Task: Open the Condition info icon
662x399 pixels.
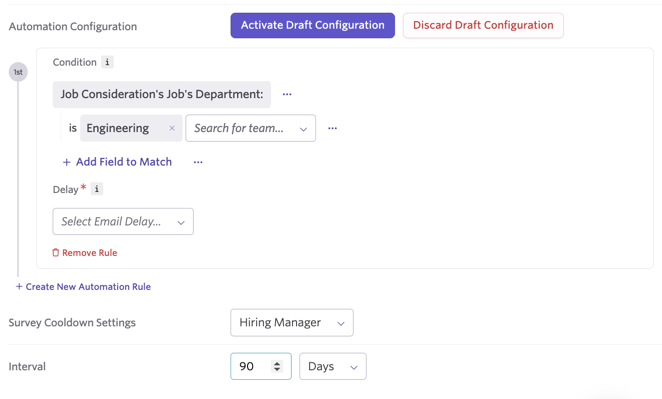Action: click(x=107, y=62)
